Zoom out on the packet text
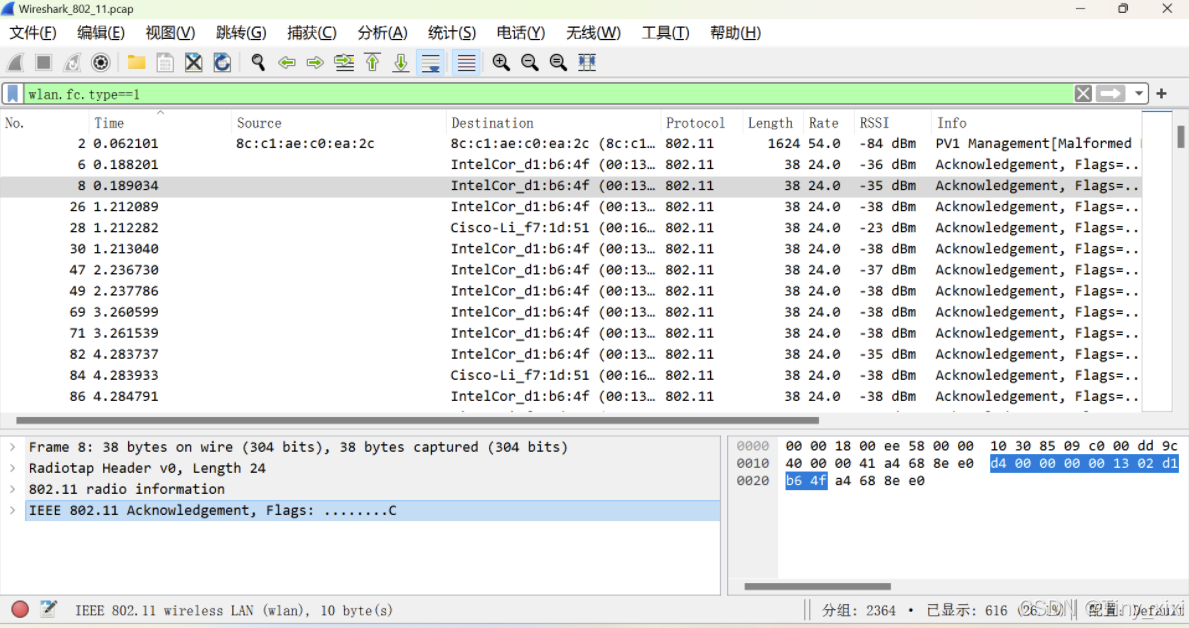The width and height of the screenshot is (1189, 628). coord(530,62)
